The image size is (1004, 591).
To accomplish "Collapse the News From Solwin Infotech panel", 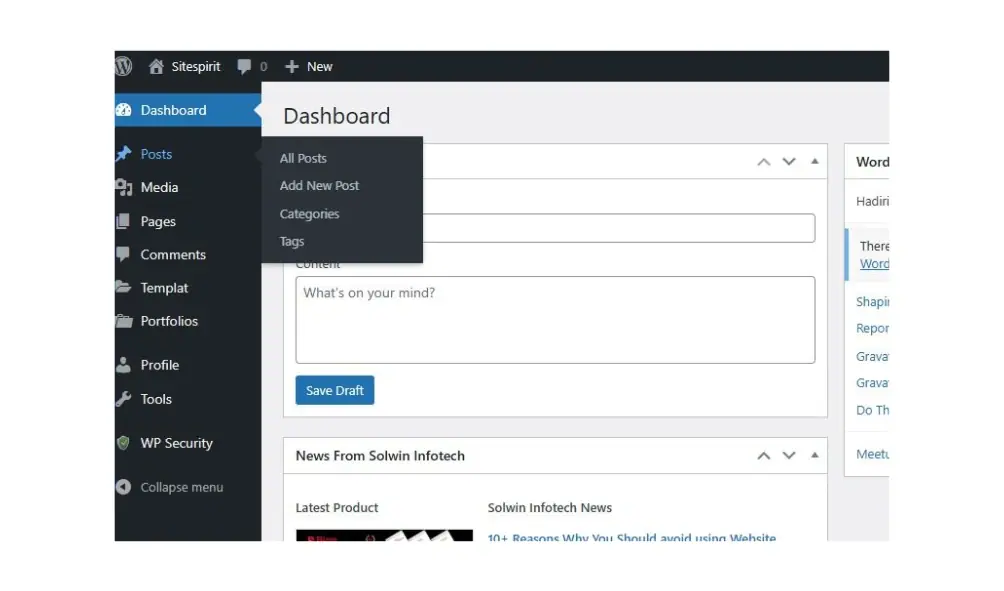I will point(814,455).
